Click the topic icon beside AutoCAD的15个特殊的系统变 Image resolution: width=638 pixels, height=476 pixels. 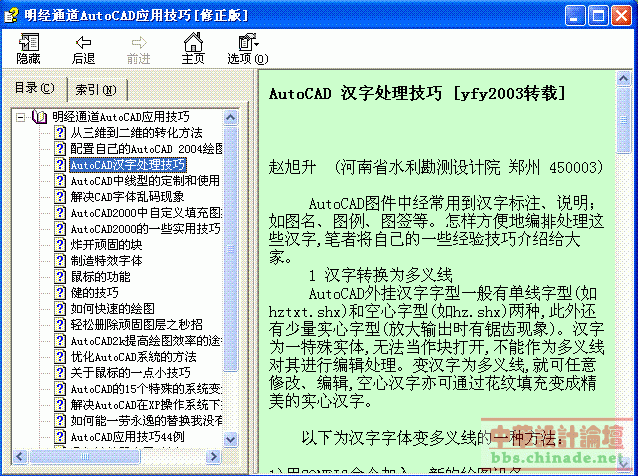coord(60,389)
